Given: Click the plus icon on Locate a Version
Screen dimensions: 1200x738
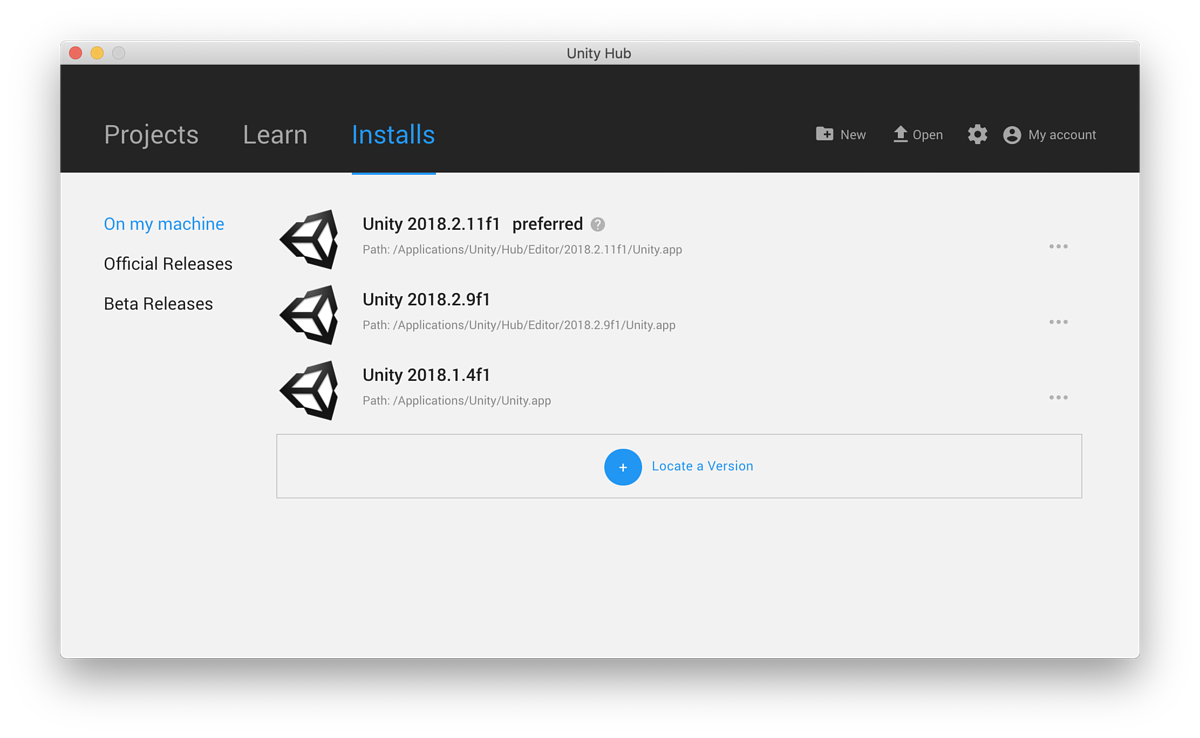Looking at the screenshot, I should 623,467.
